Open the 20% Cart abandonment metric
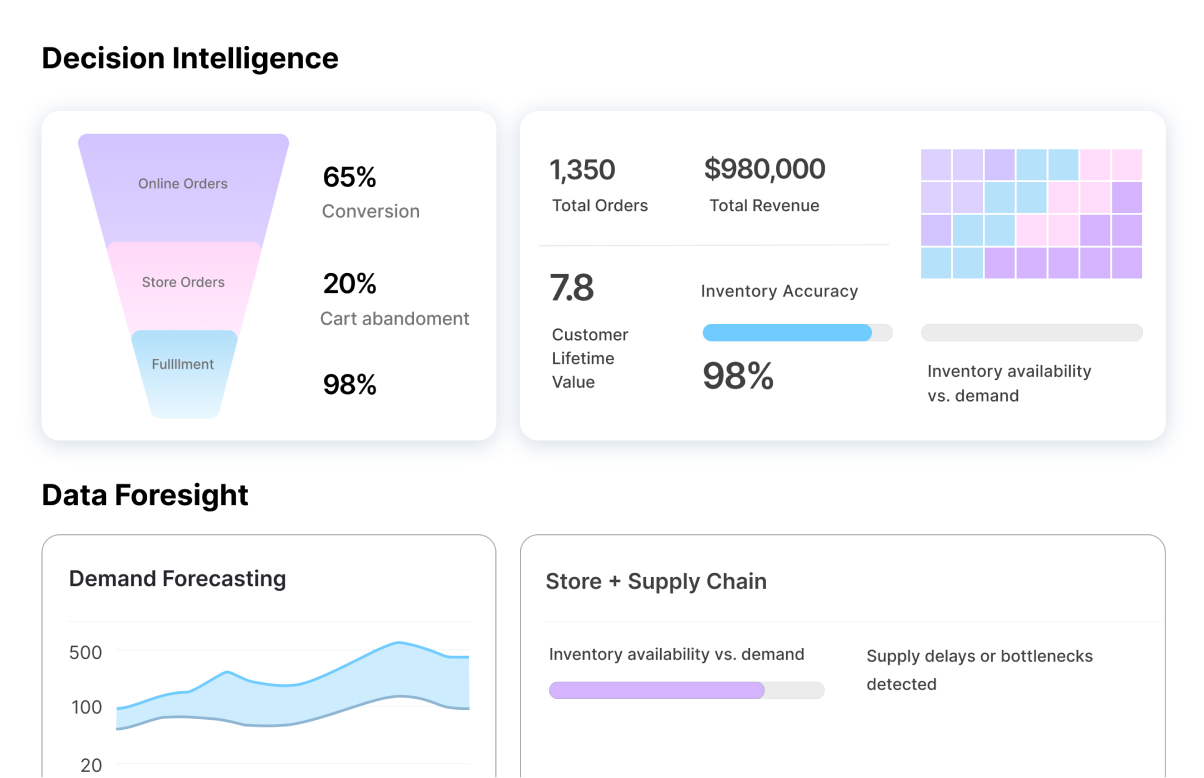This screenshot has height=778, width=1204. point(394,300)
